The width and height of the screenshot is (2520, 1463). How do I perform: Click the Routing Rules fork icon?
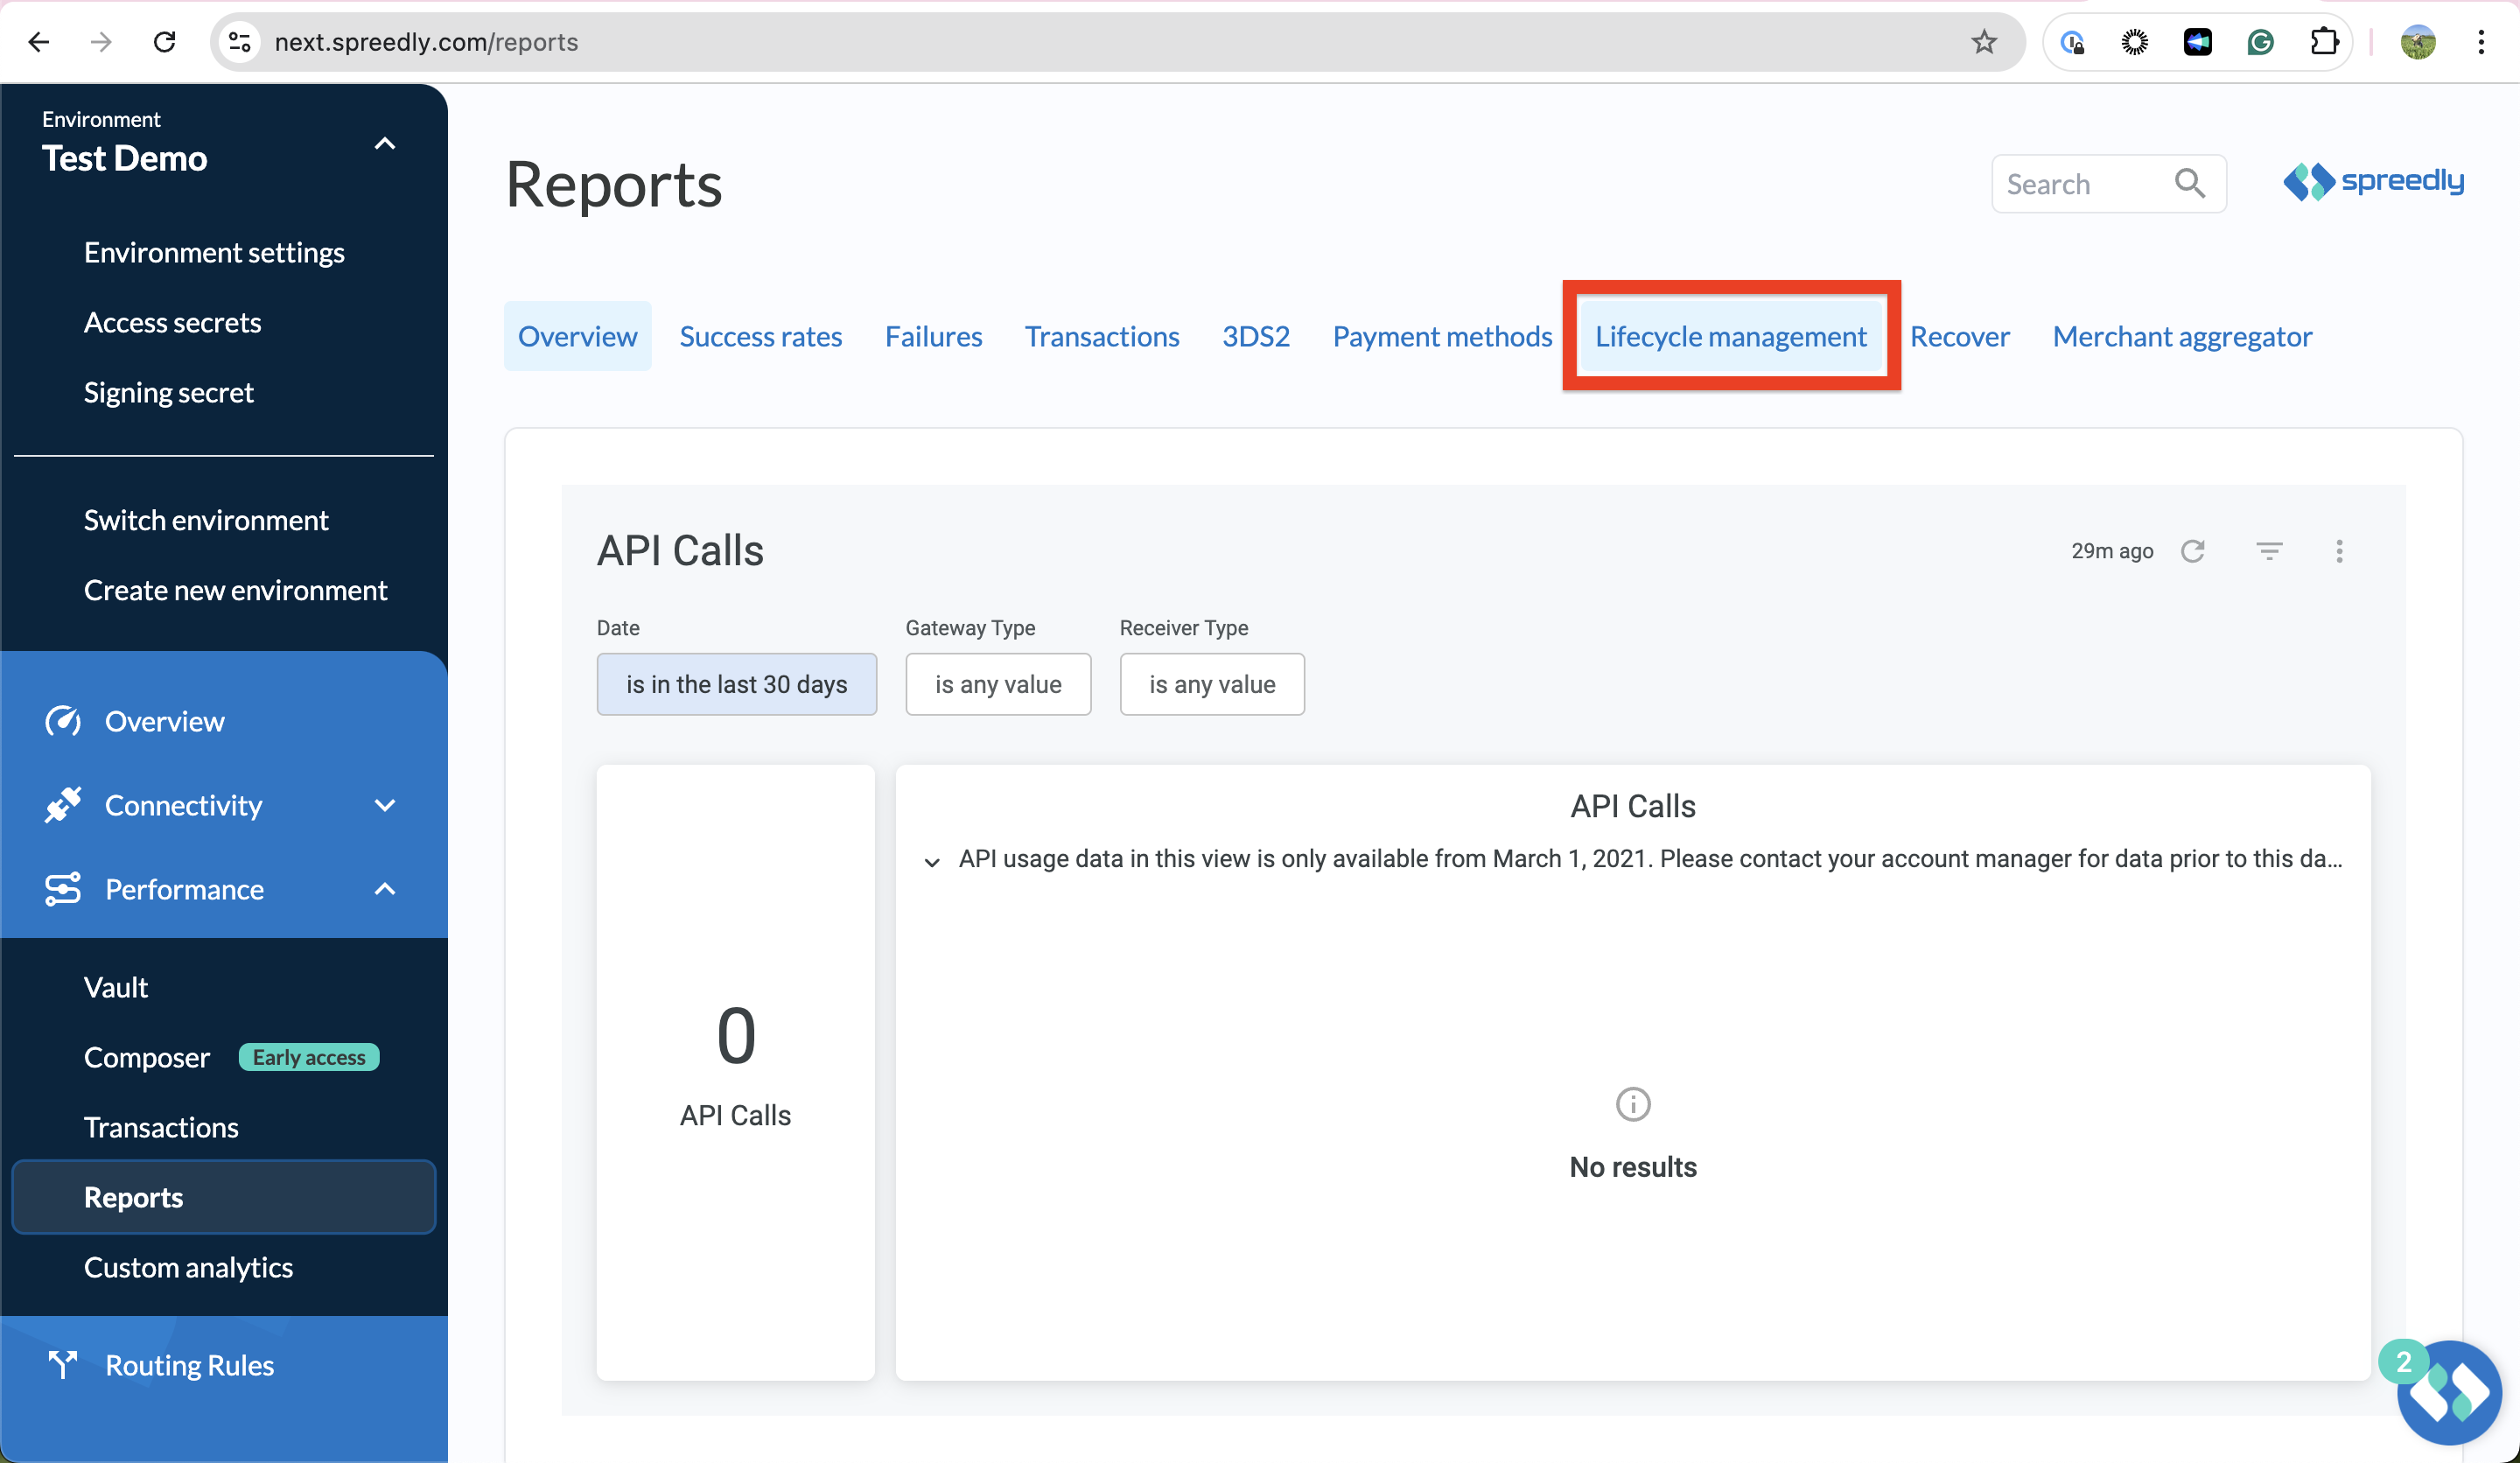pyautogui.click(x=63, y=1365)
